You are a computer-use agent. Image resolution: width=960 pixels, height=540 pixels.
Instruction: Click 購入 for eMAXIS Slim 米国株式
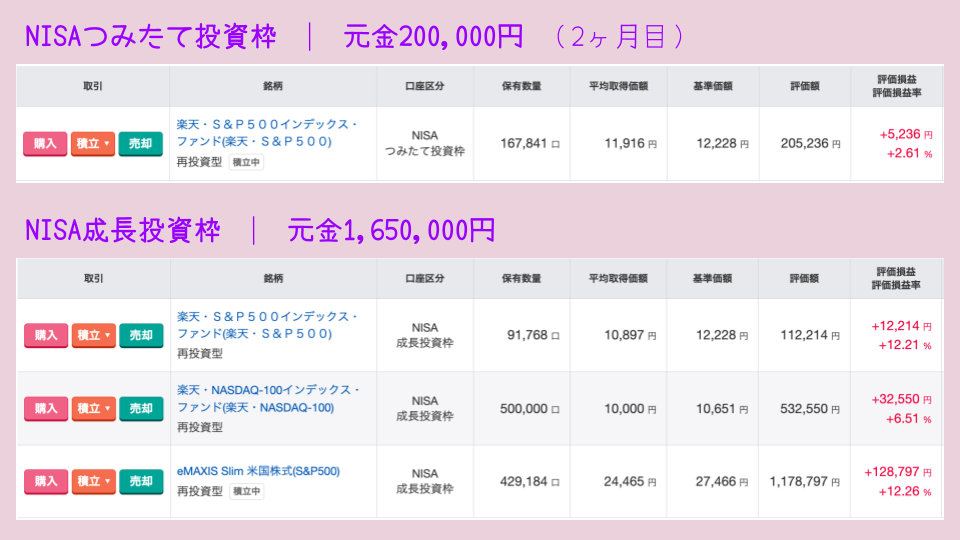click(46, 481)
